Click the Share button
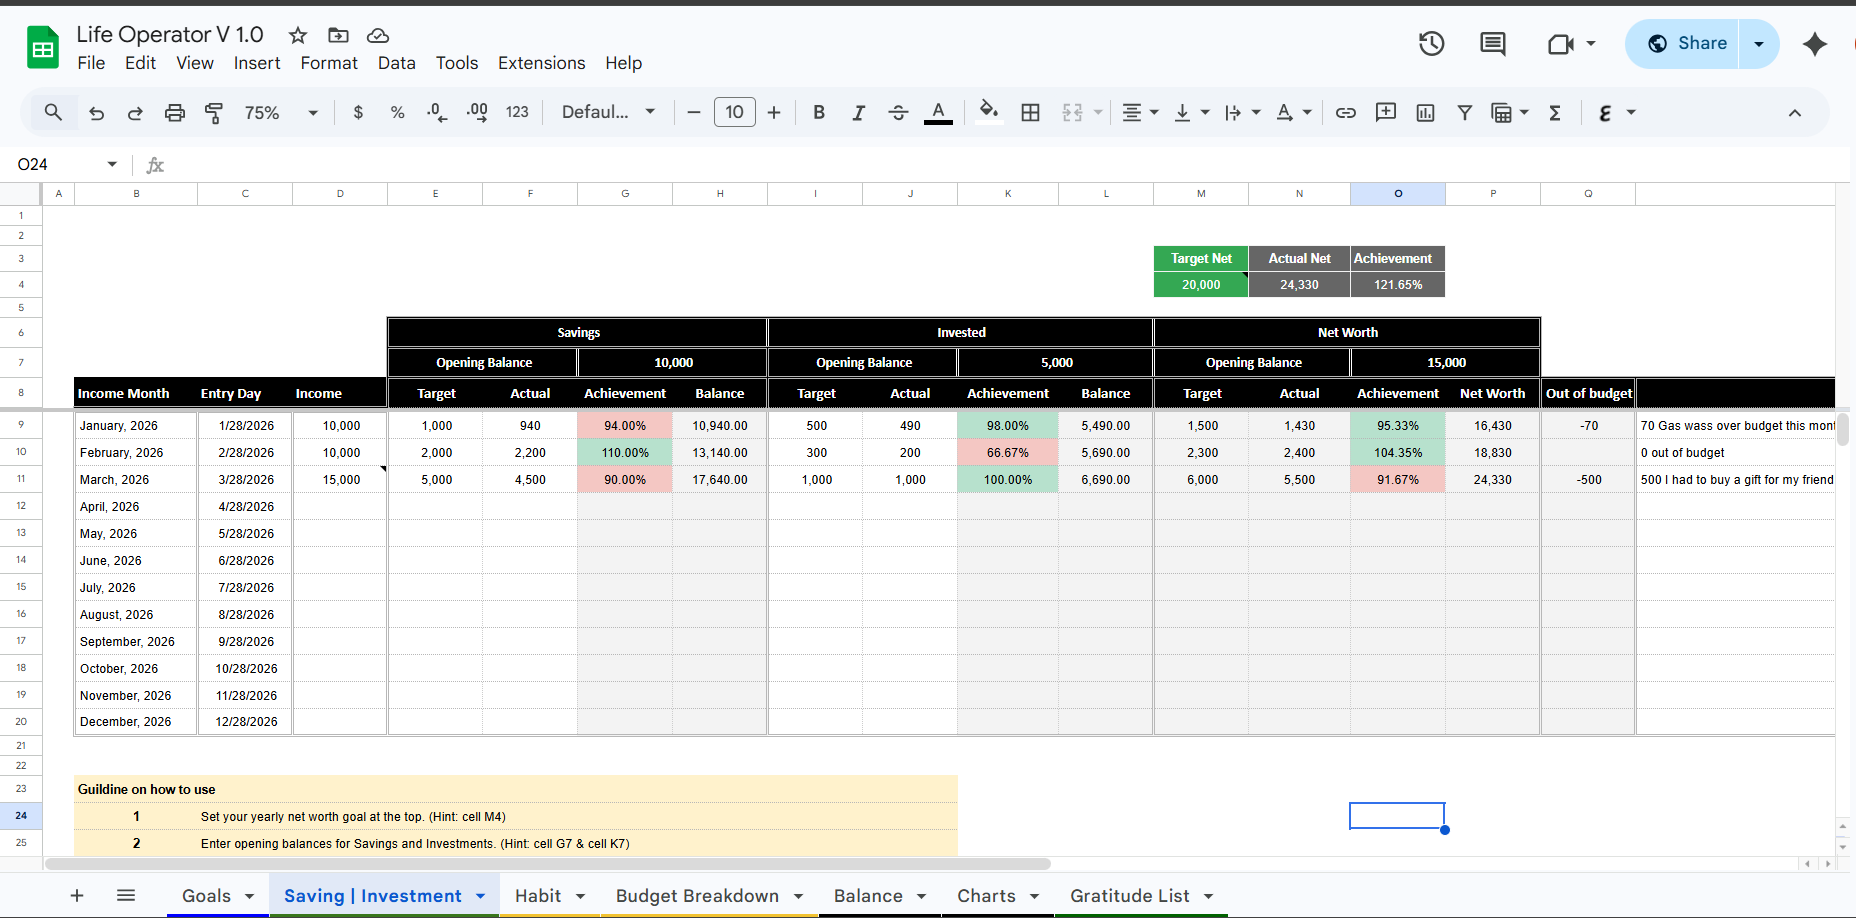This screenshot has height=918, width=1856. pyautogui.click(x=1687, y=44)
